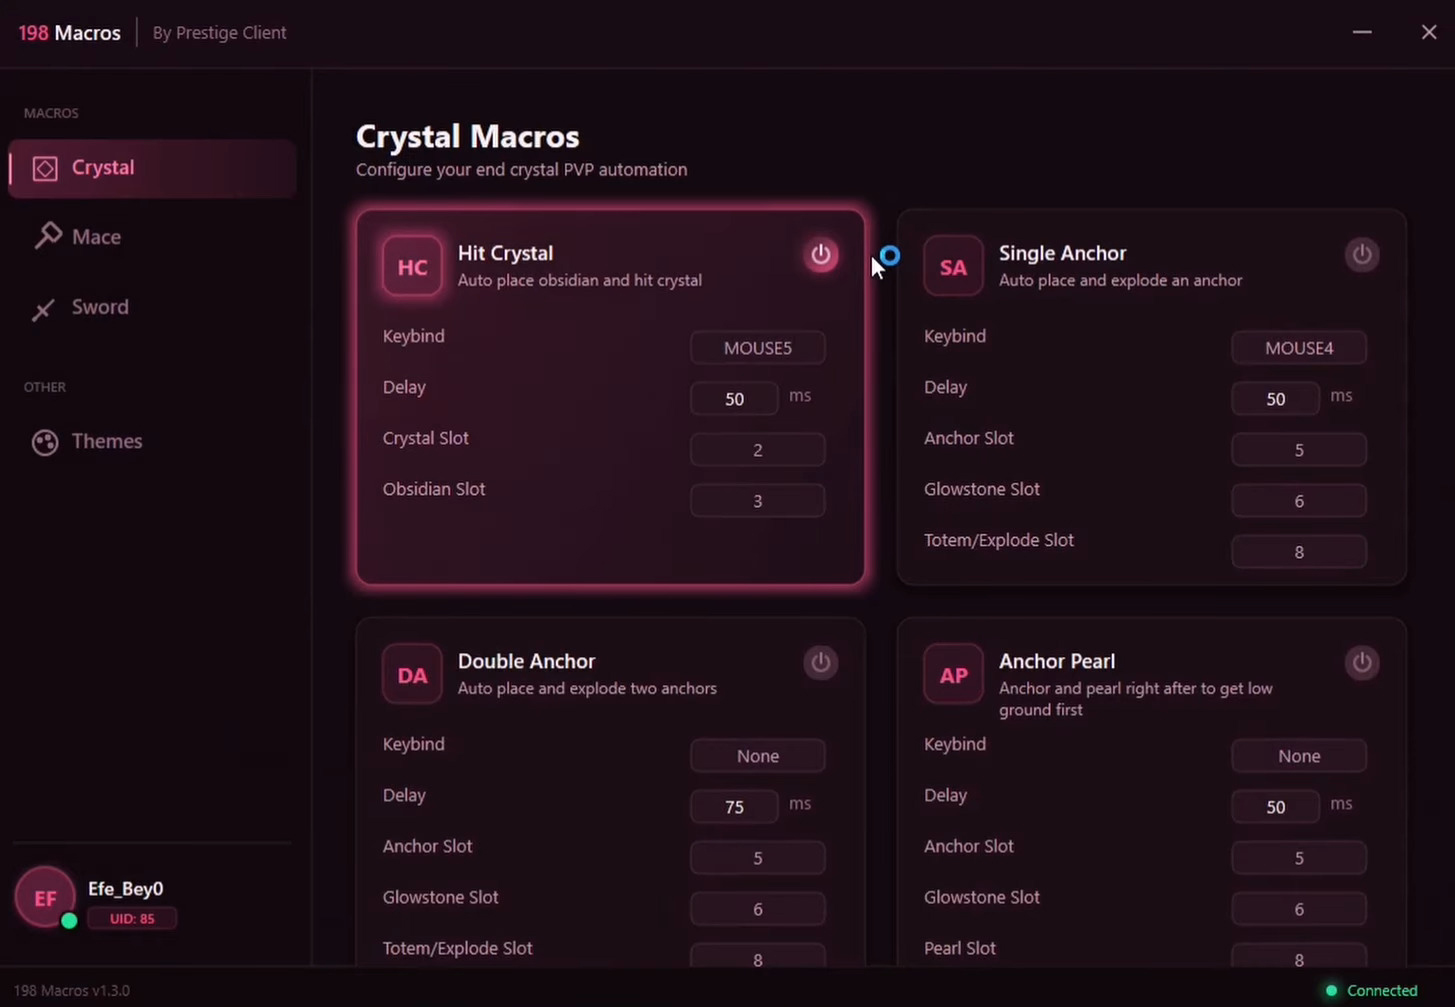Image resolution: width=1455 pixels, height=1007 pixels.
Task: Click the EF profile avatar
Action: click(x=44, y=897)
